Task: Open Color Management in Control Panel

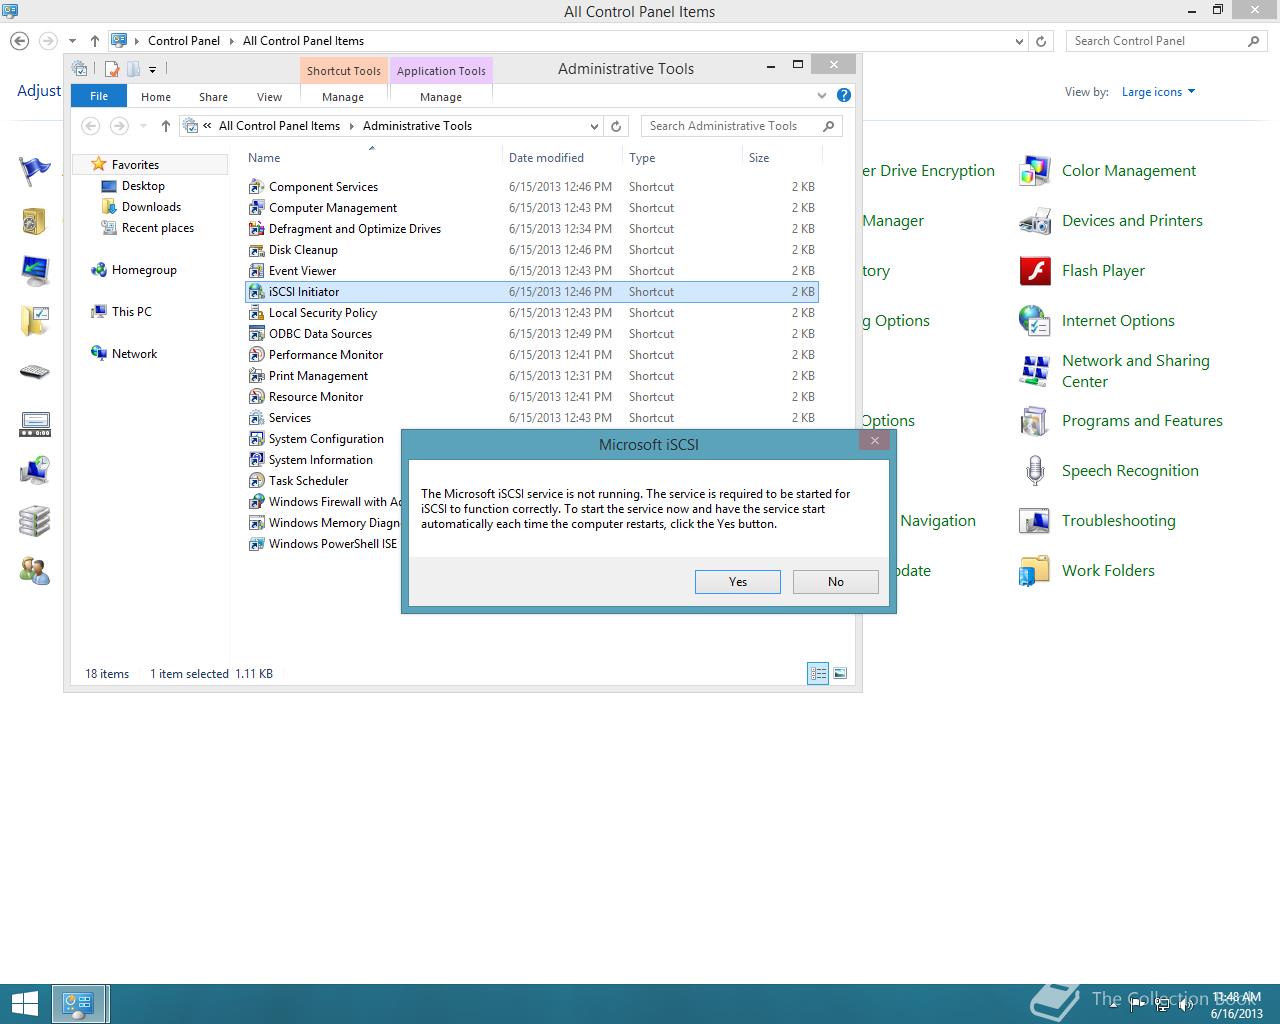Action: click(x=1128, y=171)
